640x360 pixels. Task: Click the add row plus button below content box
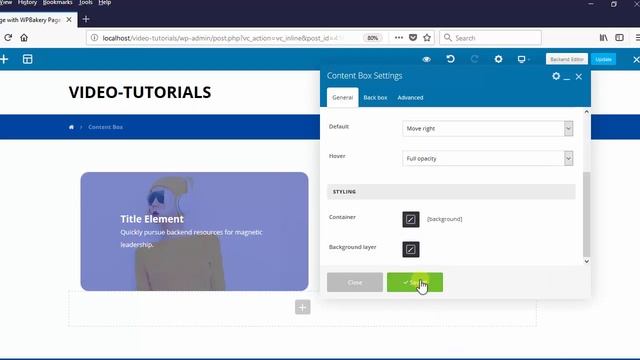point(302,307)
